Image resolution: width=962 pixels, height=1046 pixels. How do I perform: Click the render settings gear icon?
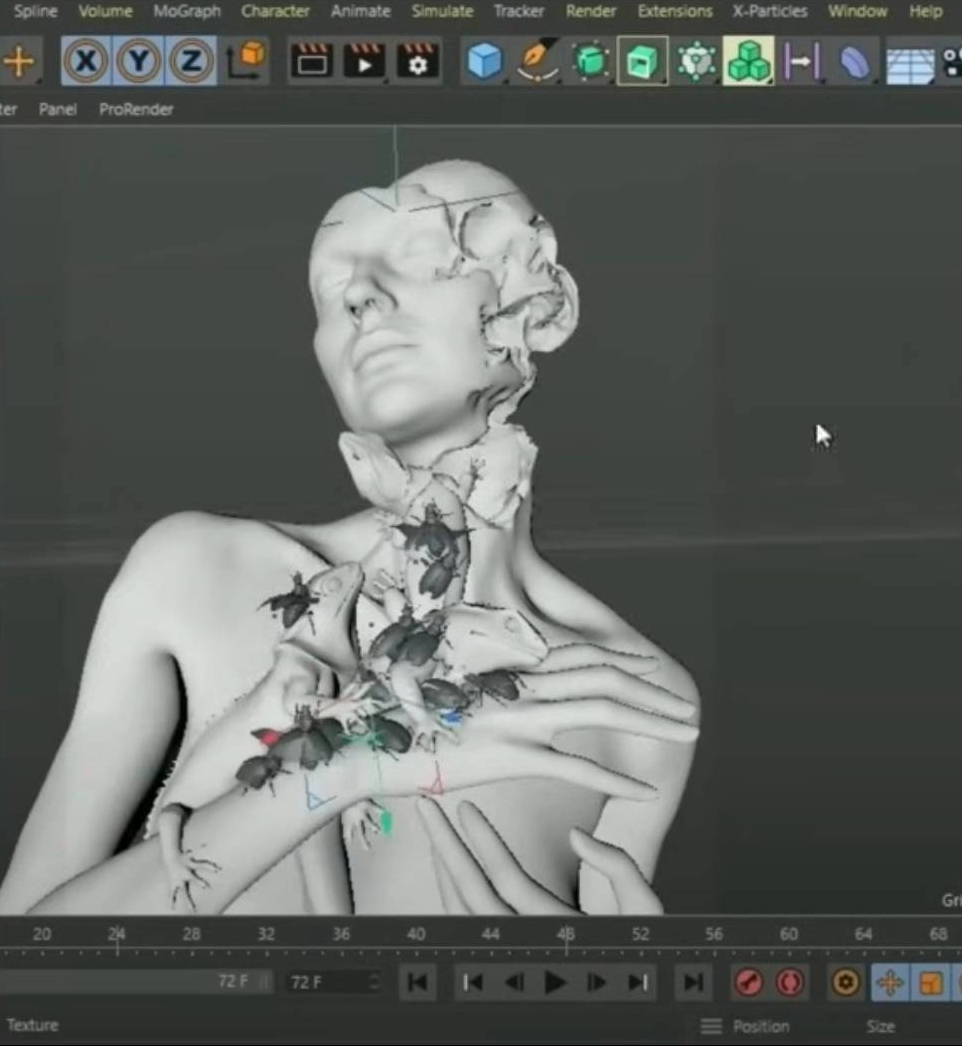click(418, 61)
